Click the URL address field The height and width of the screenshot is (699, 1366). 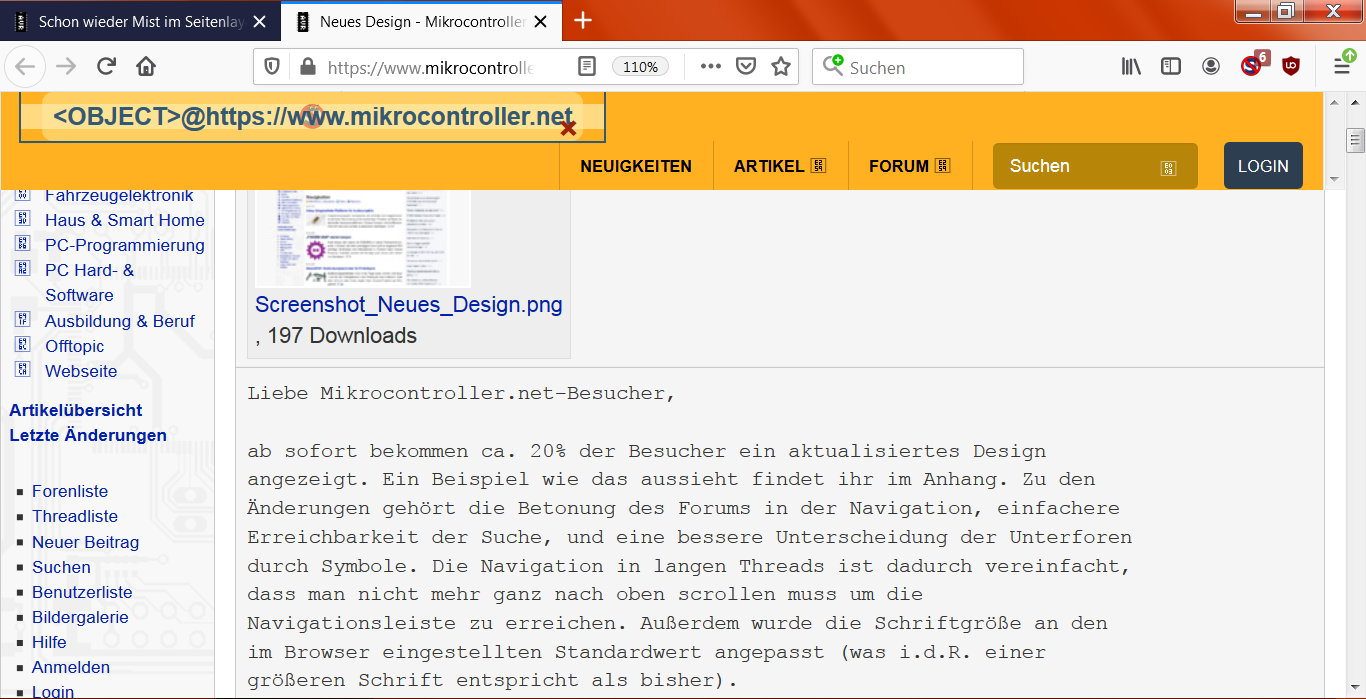pyautogui.click(x=430, y=67)
